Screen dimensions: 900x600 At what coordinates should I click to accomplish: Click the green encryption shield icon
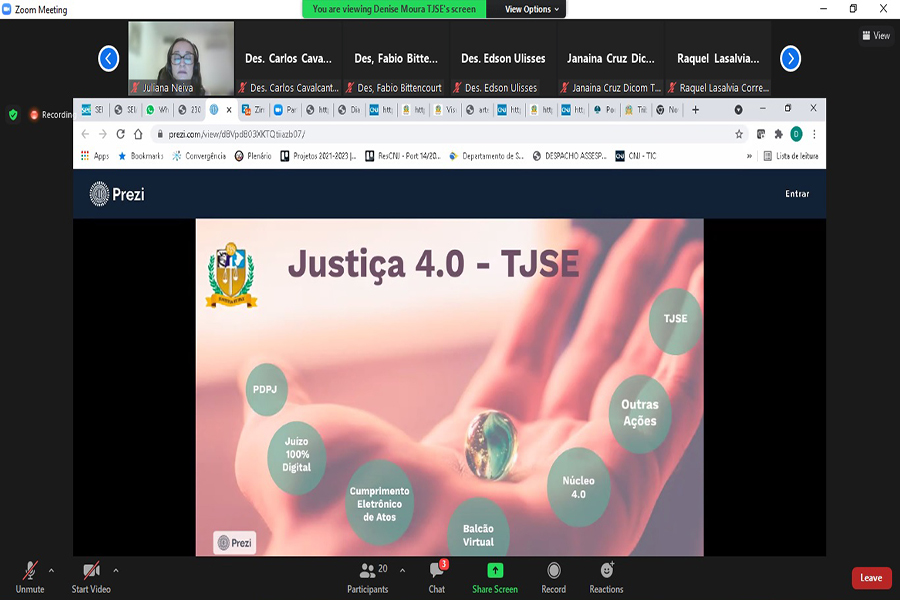13,115
